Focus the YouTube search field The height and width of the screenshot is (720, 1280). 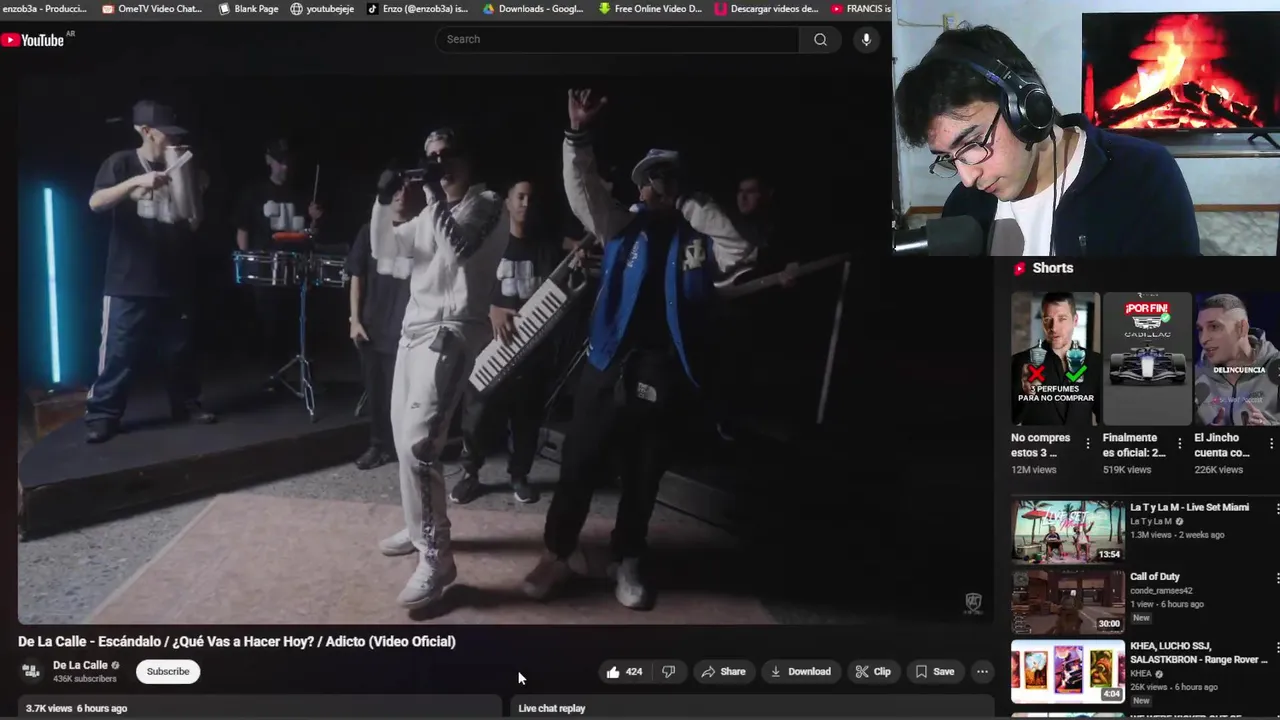617,39
